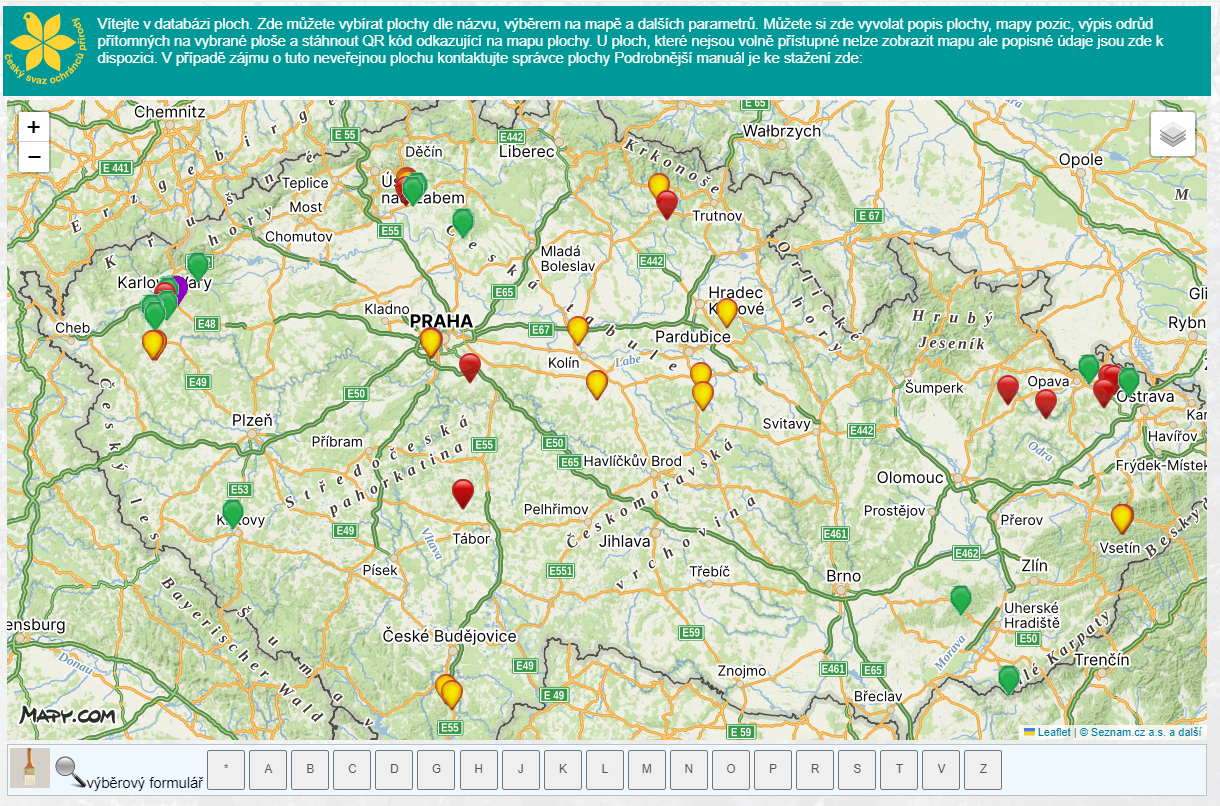Select letter K in alphabet filter
Viewport: 1220px width, 806px height.
tap(563, 769)
